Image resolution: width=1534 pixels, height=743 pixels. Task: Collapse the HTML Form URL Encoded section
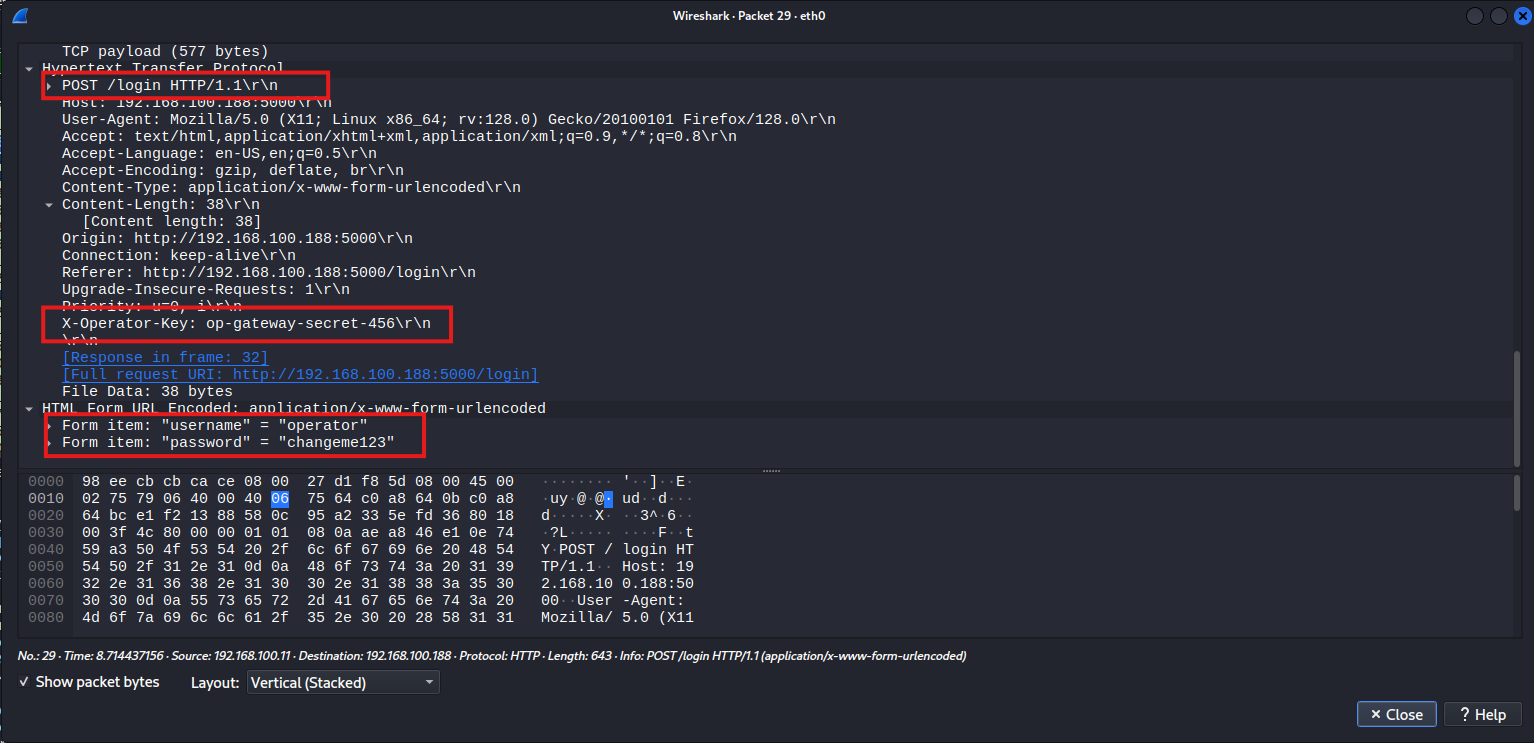pos(29,407)
